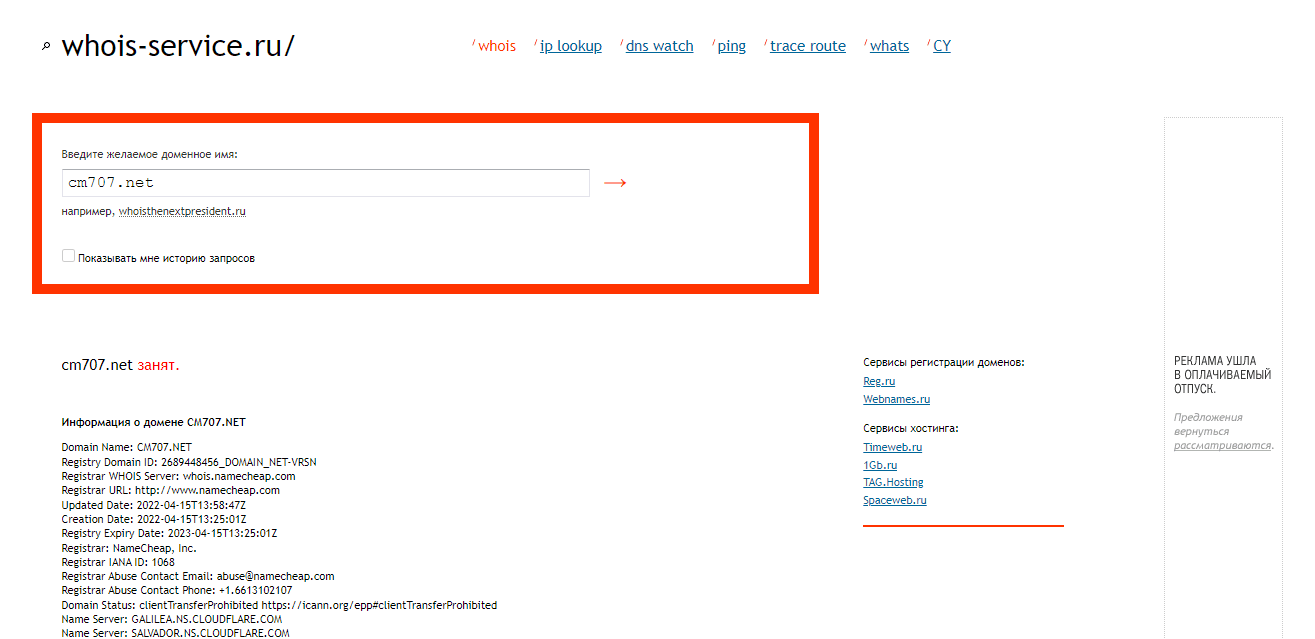Open the CY menu item
Screen dimensions: 1315x639
tap(941, 46)
